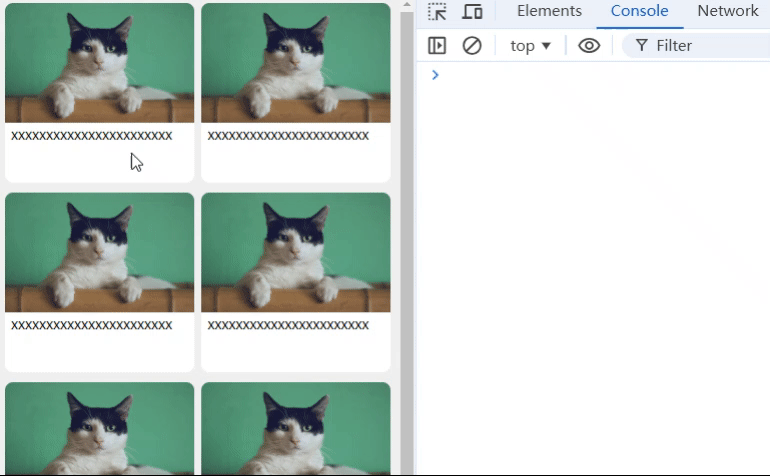Click the console prompt chevron
Screen dimensions: 770x476
coord(435,75)
